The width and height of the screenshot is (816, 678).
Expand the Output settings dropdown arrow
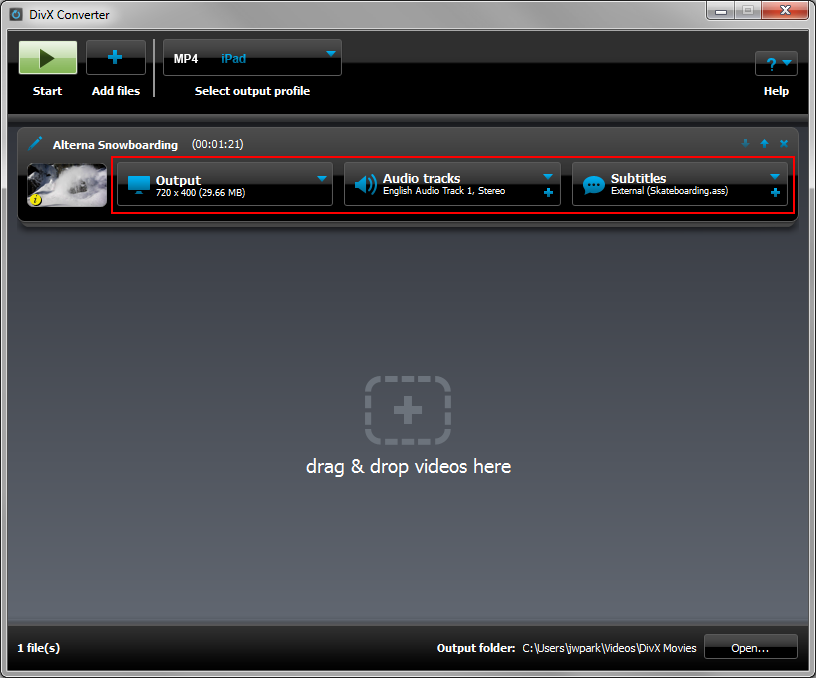(322, 178)
